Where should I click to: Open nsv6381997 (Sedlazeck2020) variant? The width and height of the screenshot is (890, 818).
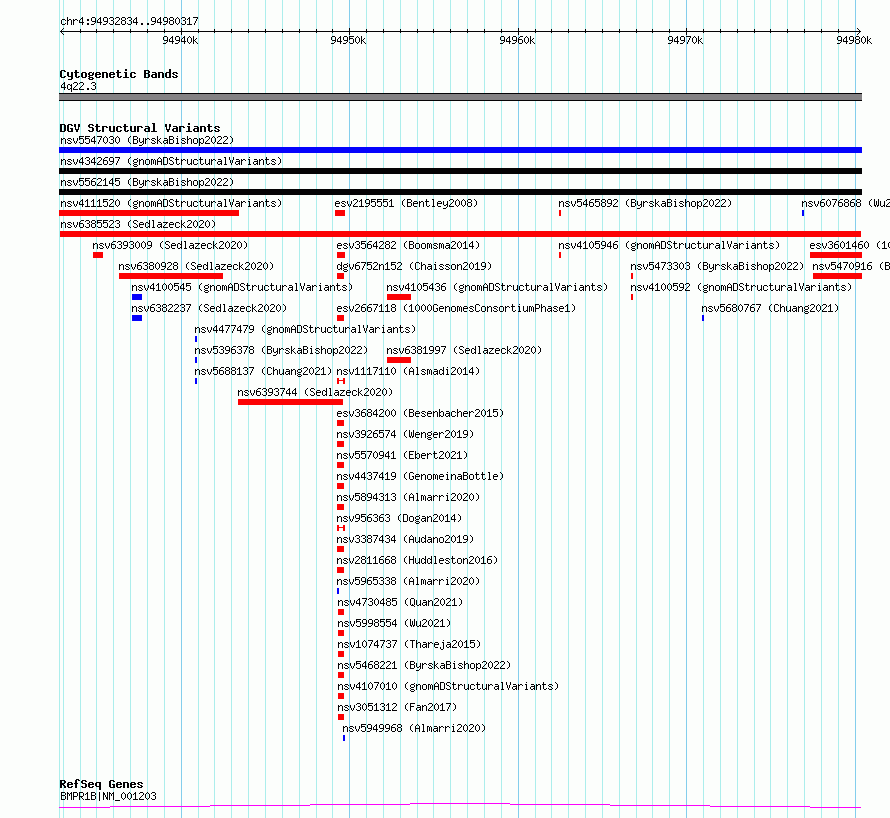coord(464,350)
